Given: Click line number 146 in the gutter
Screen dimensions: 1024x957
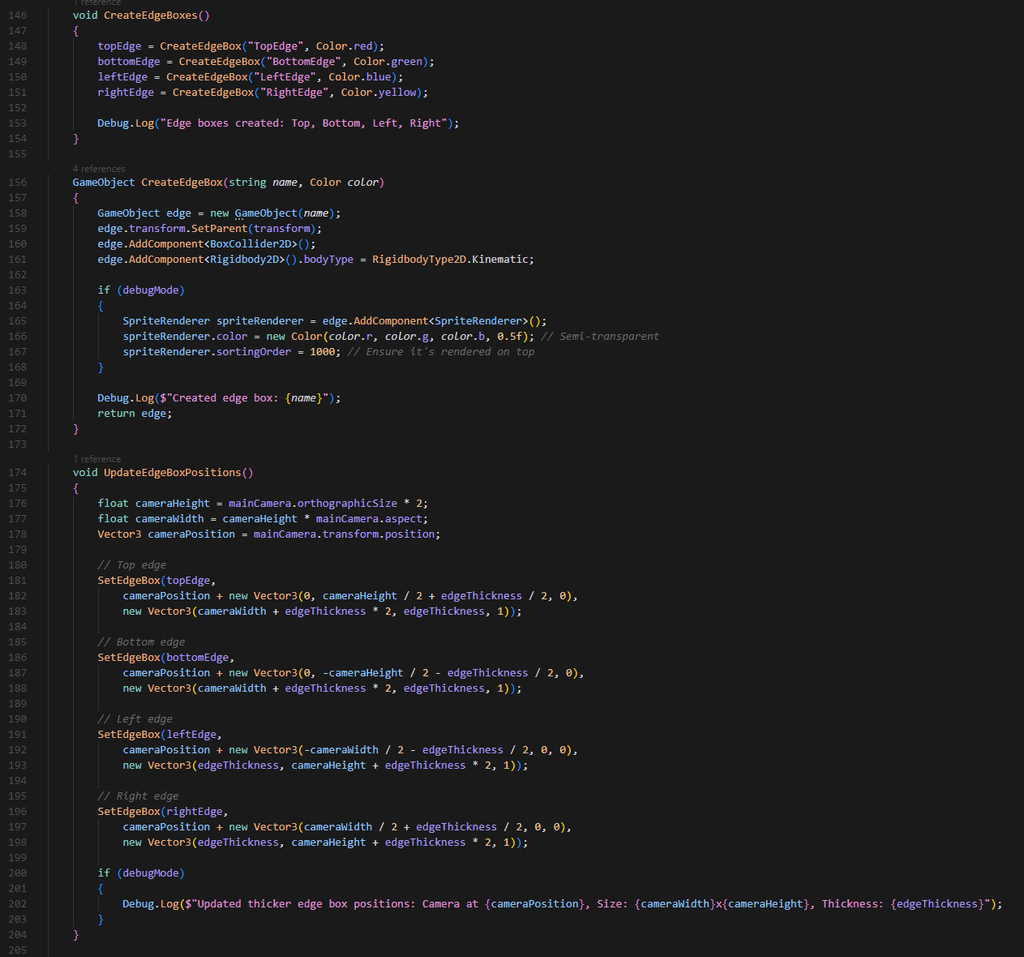Looking at the screenshot, I should (18, 15).
